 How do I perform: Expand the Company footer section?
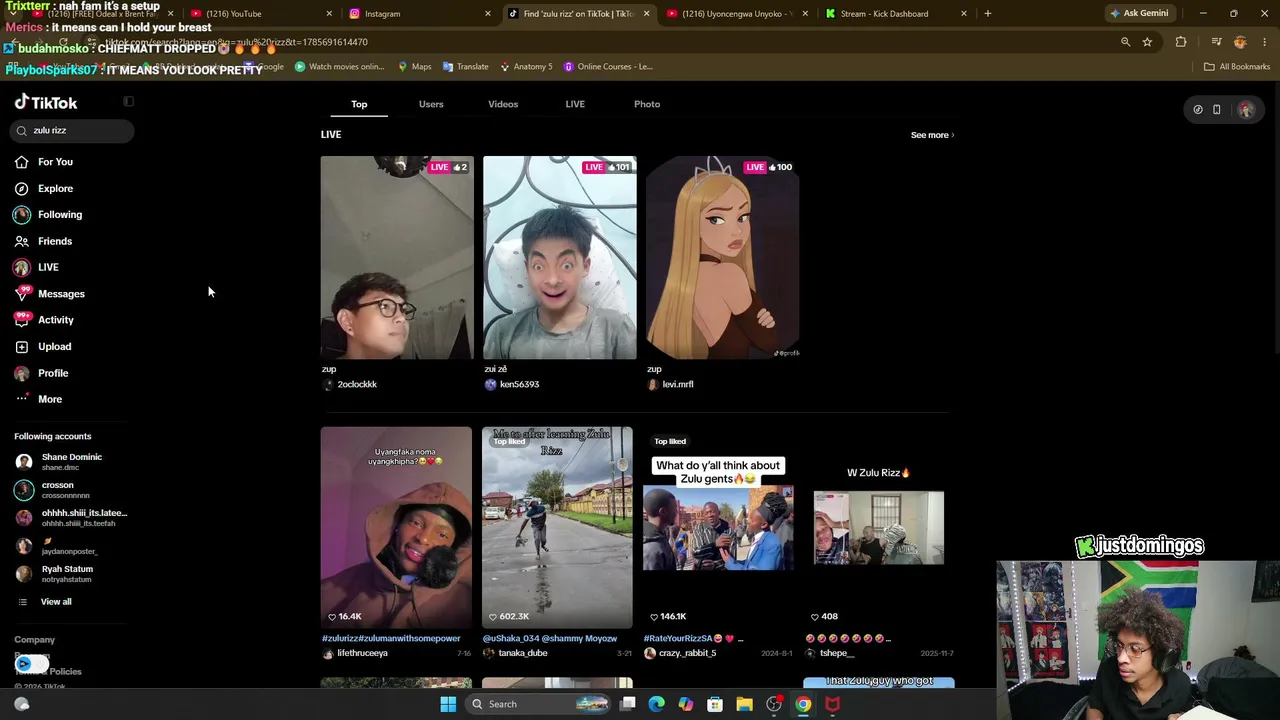pos(35,640)
